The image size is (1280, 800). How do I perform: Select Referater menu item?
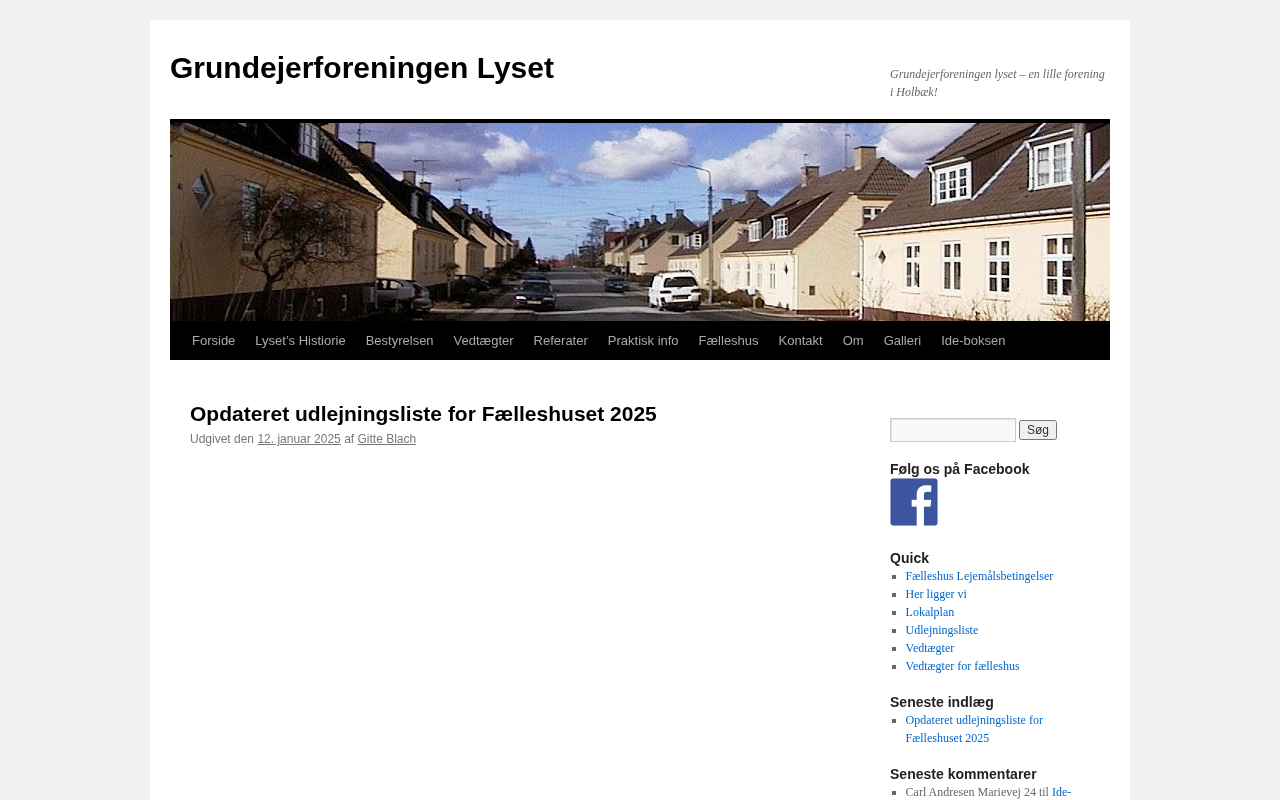[560, 341]
